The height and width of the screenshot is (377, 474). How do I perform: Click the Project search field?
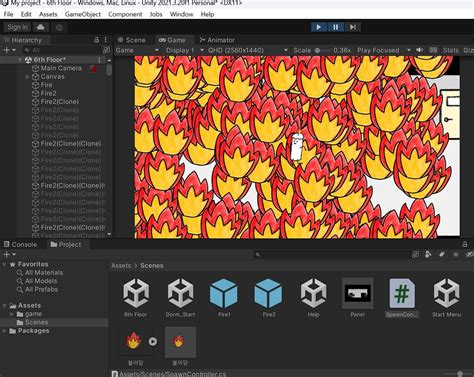pyautogui.click(x=332, y=255)
